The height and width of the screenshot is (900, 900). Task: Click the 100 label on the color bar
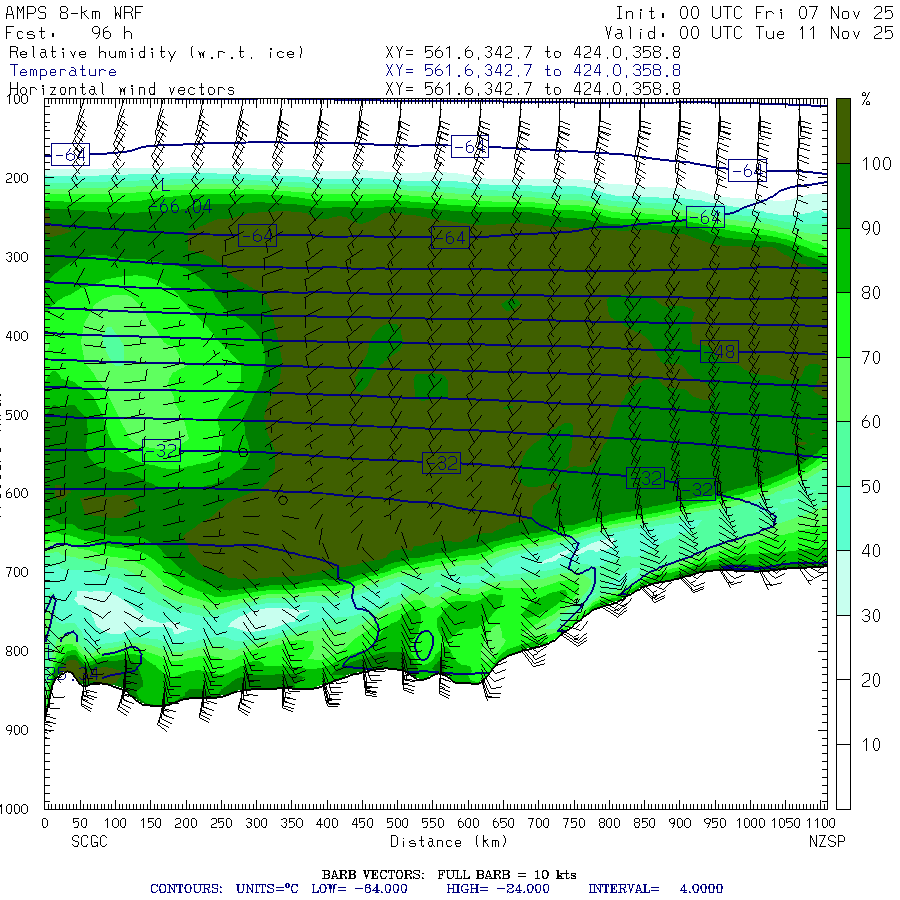pyautogui.click(x=876, y=164)
